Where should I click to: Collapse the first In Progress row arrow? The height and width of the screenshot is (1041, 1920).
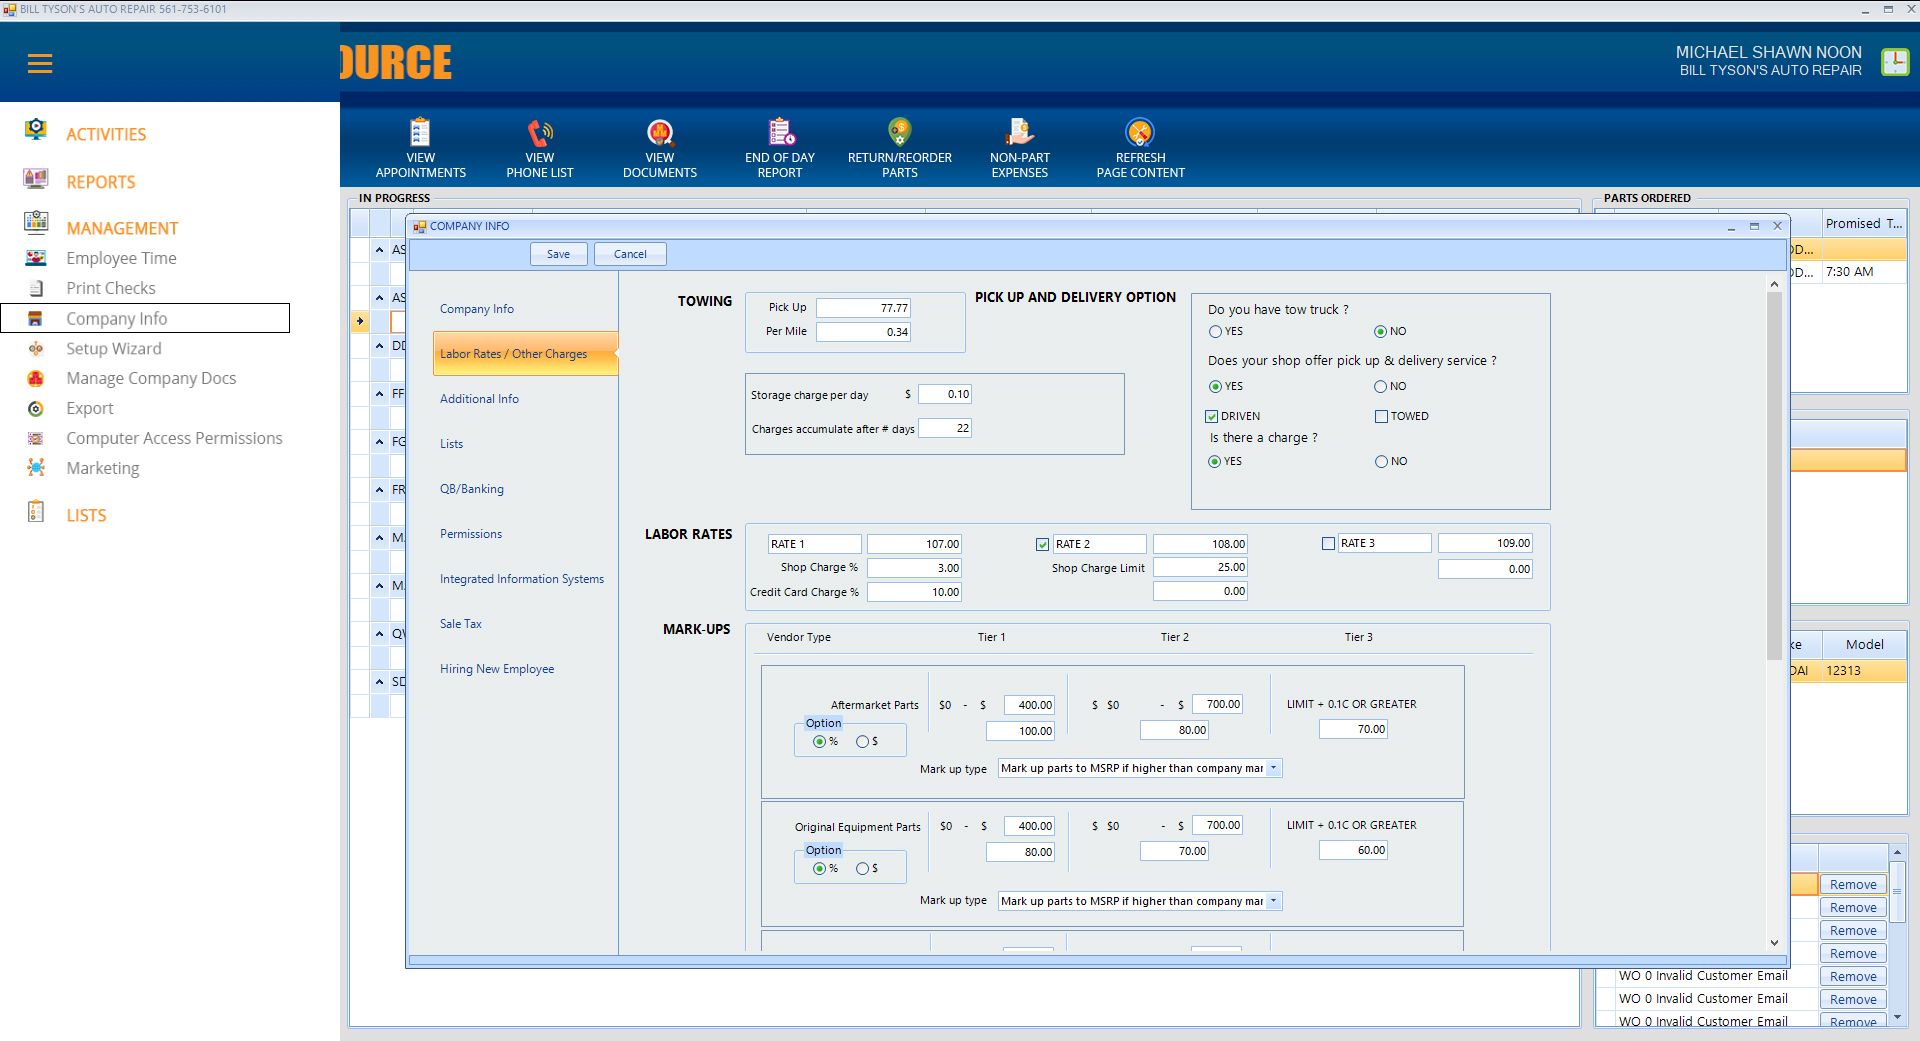[380, 250]
